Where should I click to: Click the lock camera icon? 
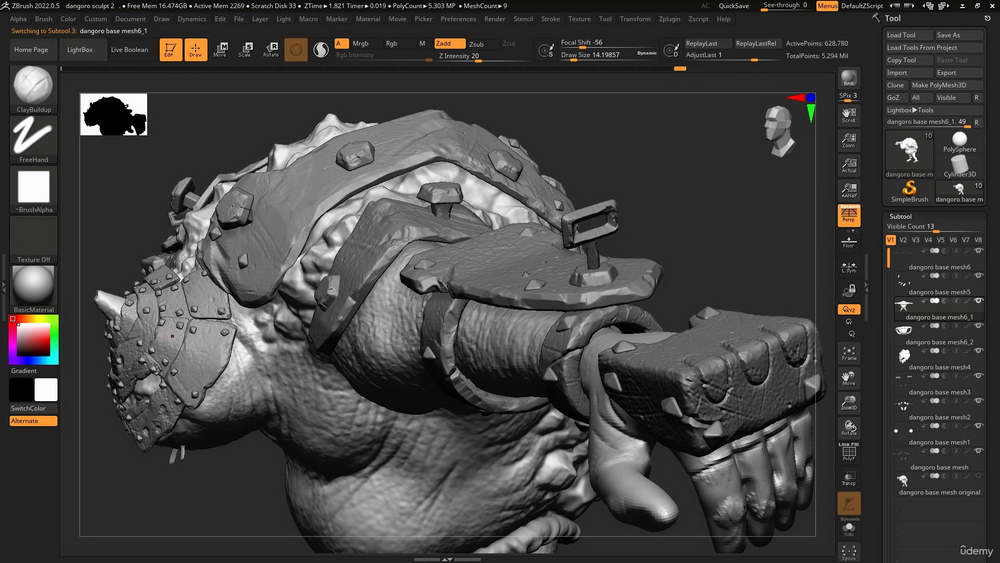pyautogui.click(x=849, y=291)
